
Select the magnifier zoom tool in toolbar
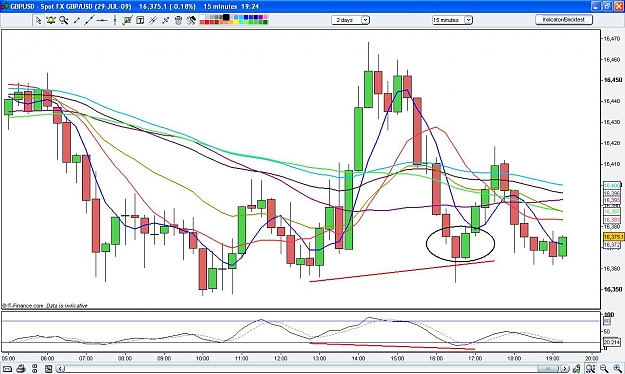[64, 20]
